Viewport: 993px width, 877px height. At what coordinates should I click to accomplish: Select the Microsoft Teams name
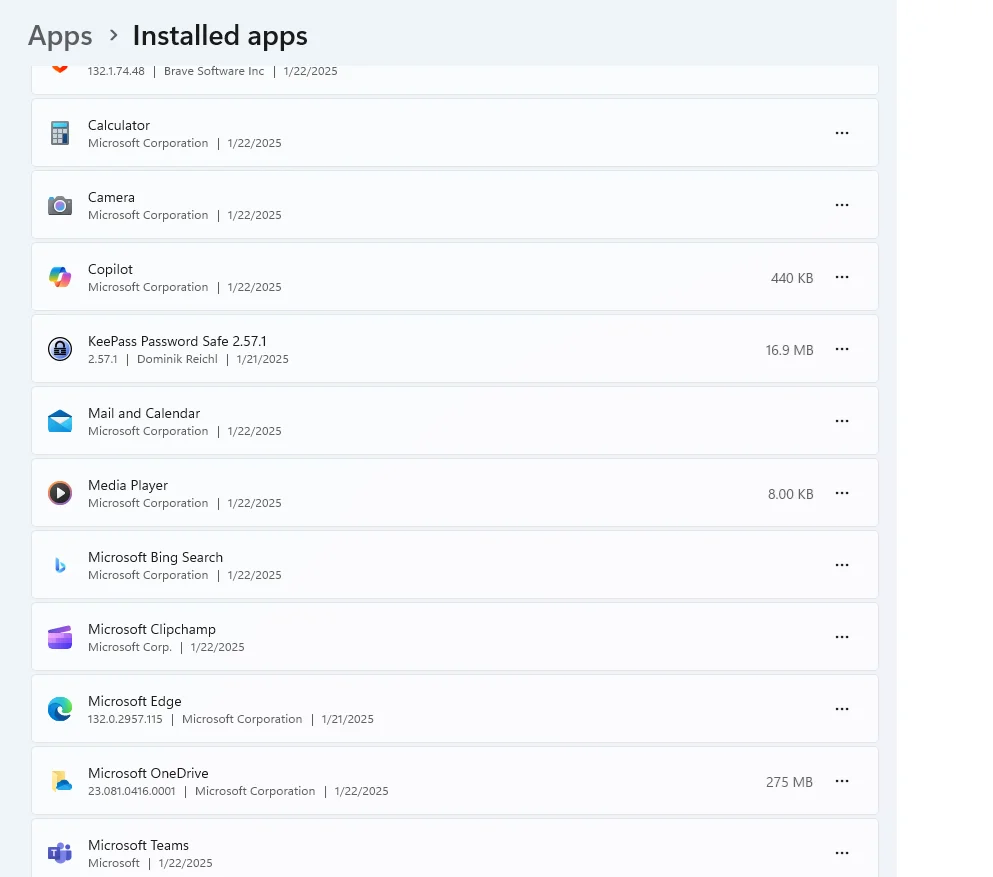tap(139, 845)
